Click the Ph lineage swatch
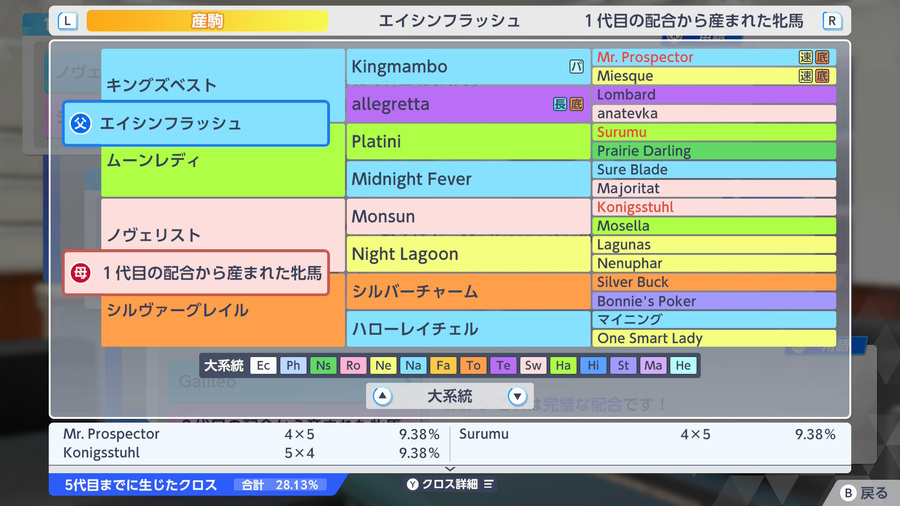 293,365
